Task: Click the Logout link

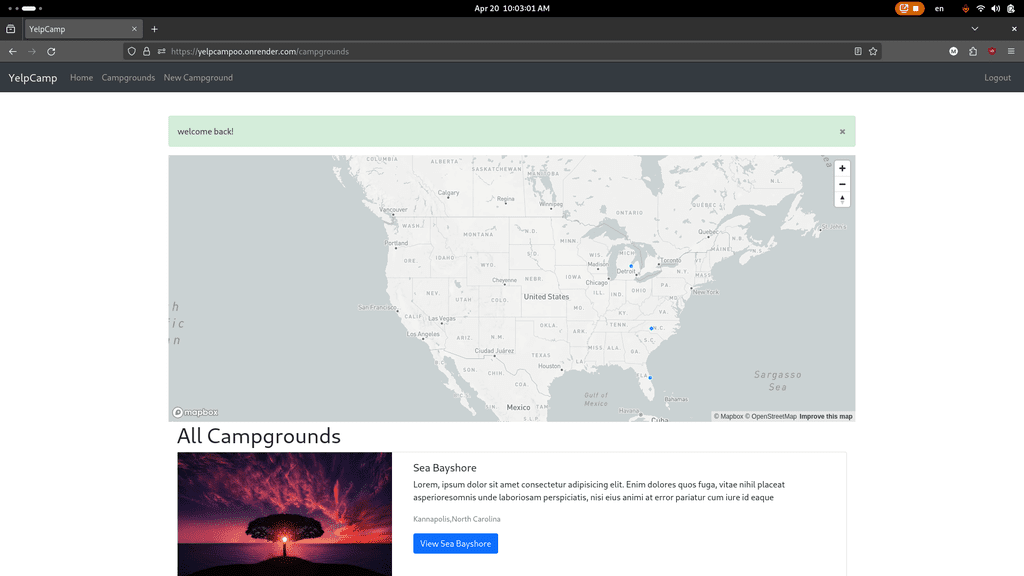Action: click(997, 78)
